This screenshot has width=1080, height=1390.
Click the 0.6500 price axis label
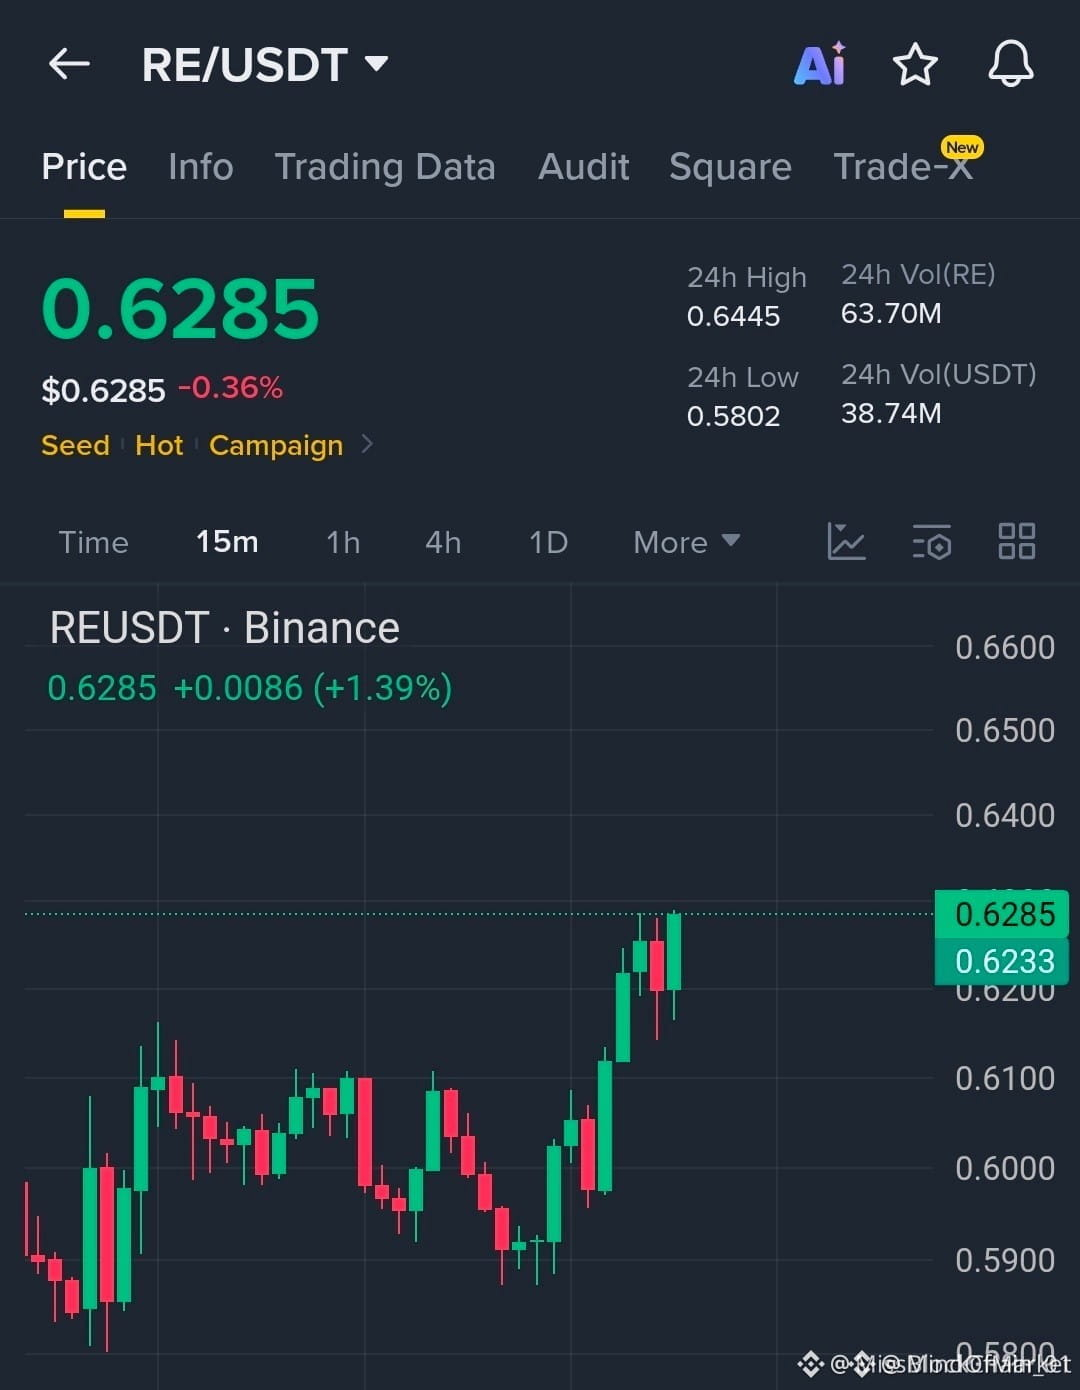point(1005,731)
